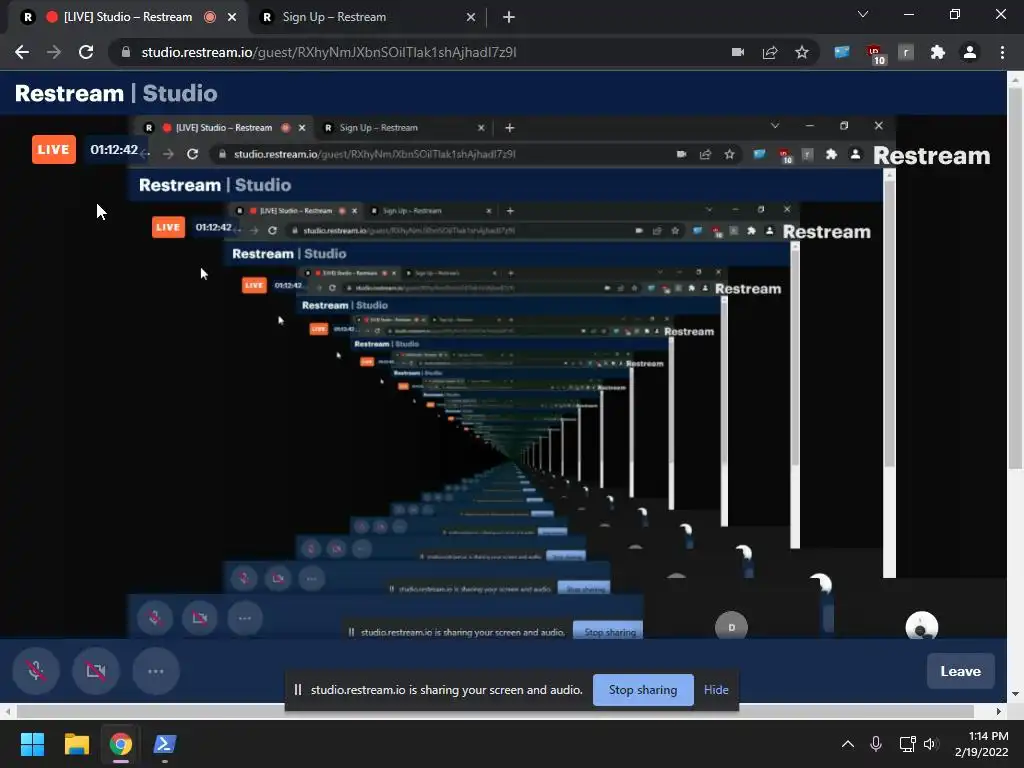This screenshot has height=768, width=1024.
Task: Close the Sign Up – Restream tab
Action: pyautogui.click(x=471, y=17)
